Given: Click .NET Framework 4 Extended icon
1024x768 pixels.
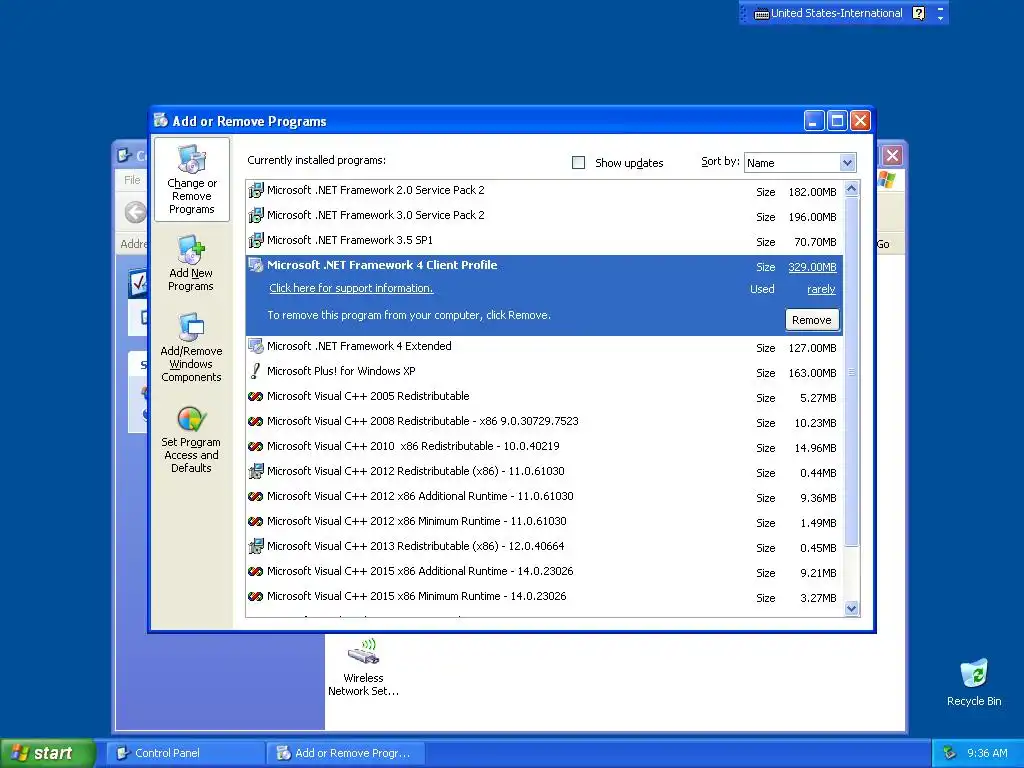Looking at the screenshot, I should coord(256,346).
